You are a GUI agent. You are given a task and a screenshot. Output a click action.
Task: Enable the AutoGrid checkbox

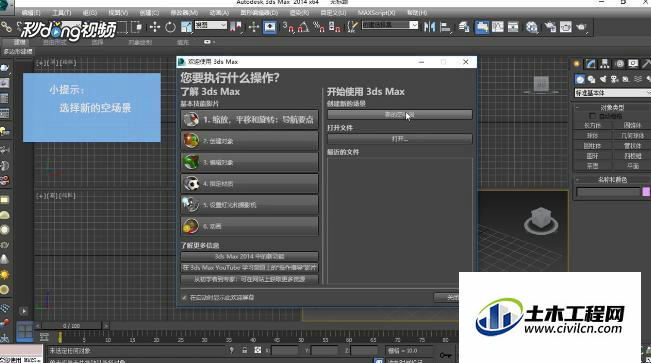click(592, 116)
